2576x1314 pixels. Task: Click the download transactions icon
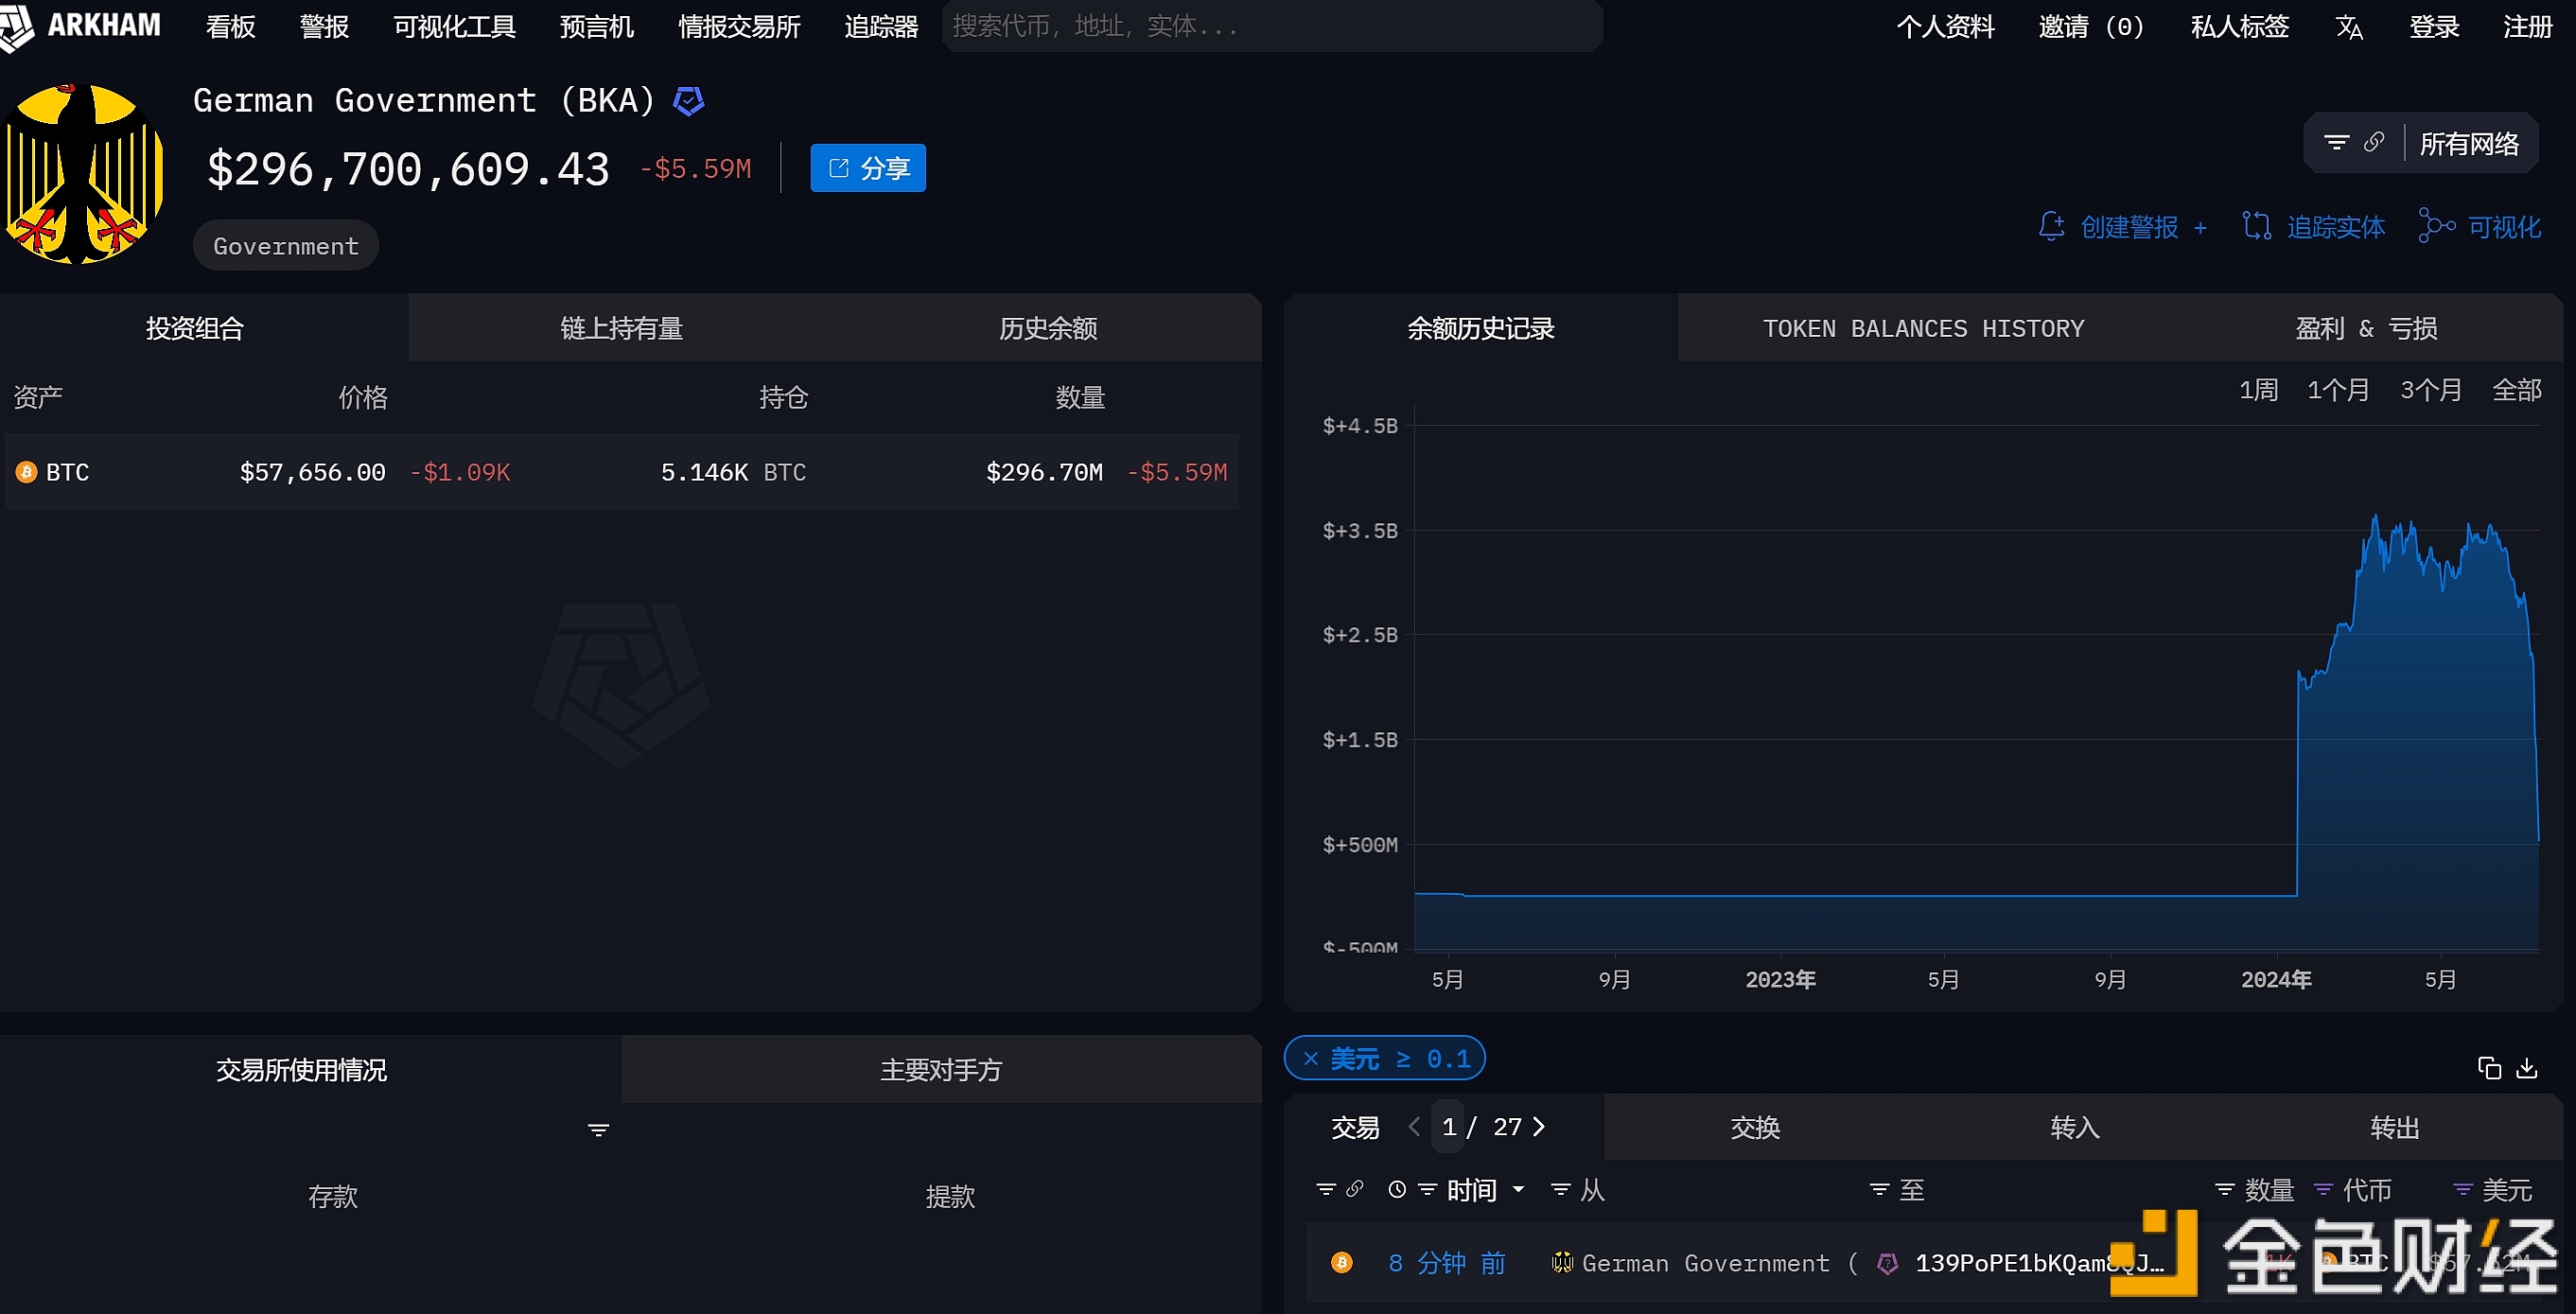click(x=2527, y=1068)
